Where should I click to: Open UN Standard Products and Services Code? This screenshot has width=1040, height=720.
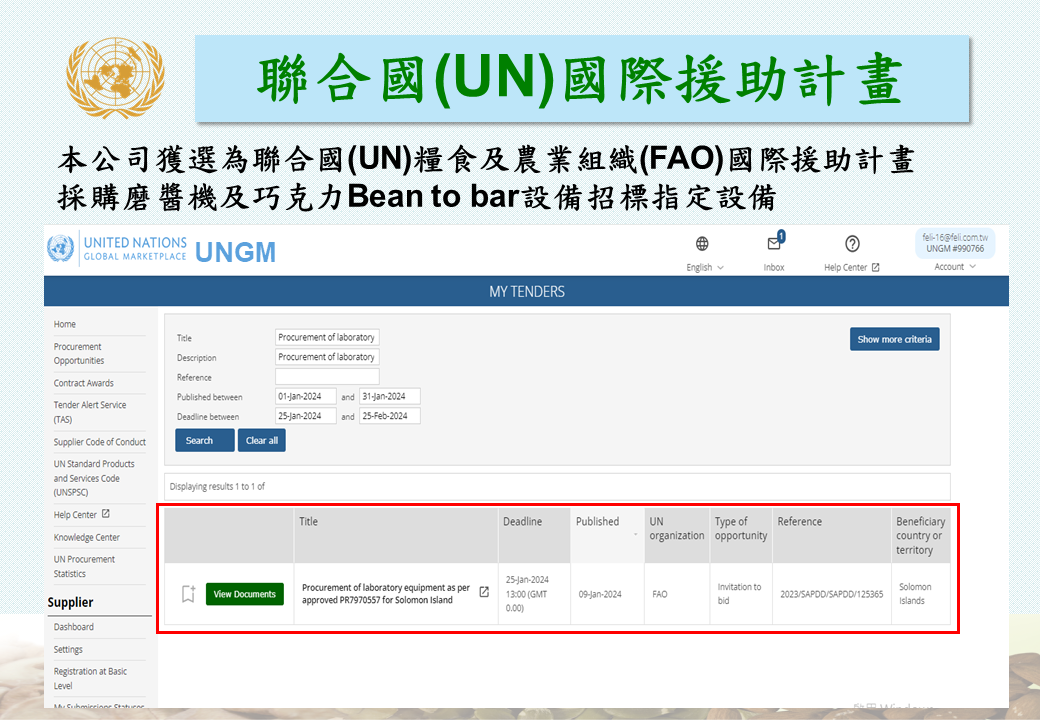[x=94, y=478]
